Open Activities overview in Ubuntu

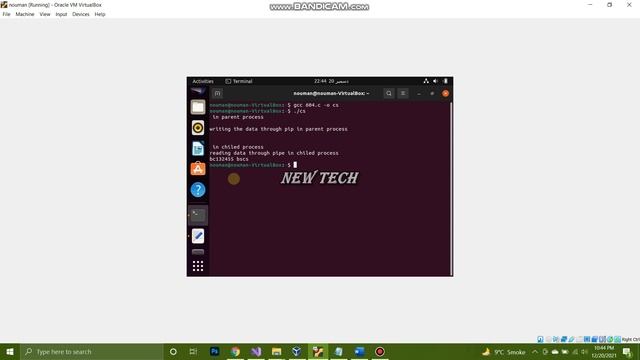tap(203, 81)
